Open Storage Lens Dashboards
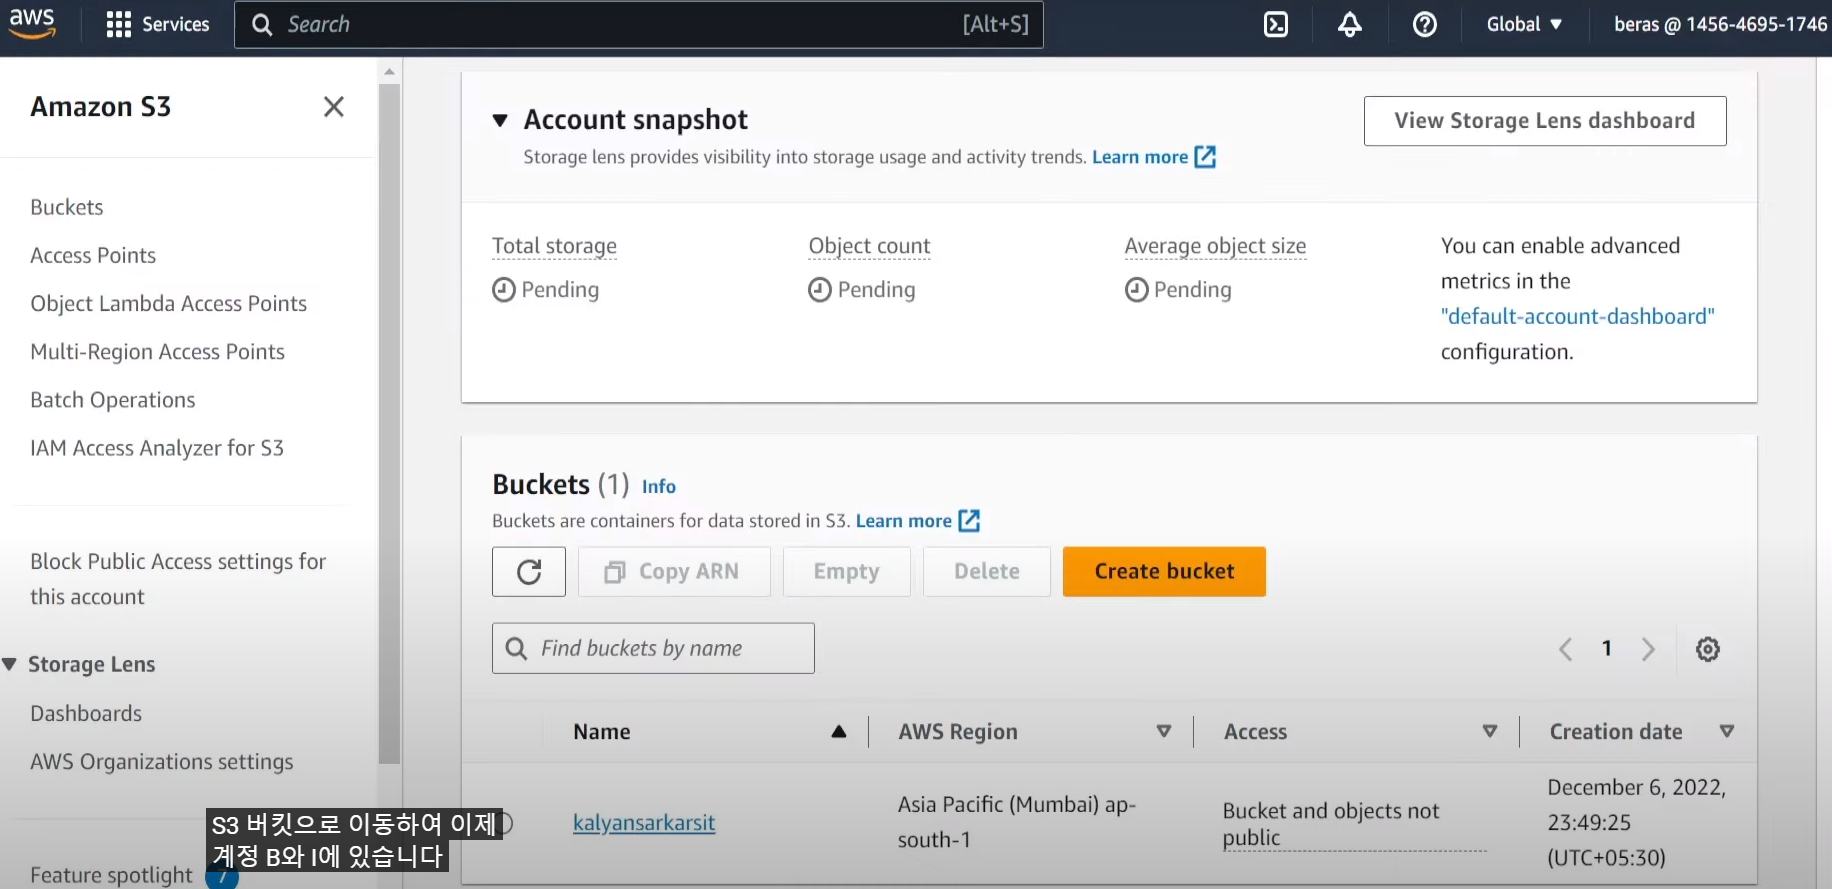Screen dimensions: 1832x889 86,714
